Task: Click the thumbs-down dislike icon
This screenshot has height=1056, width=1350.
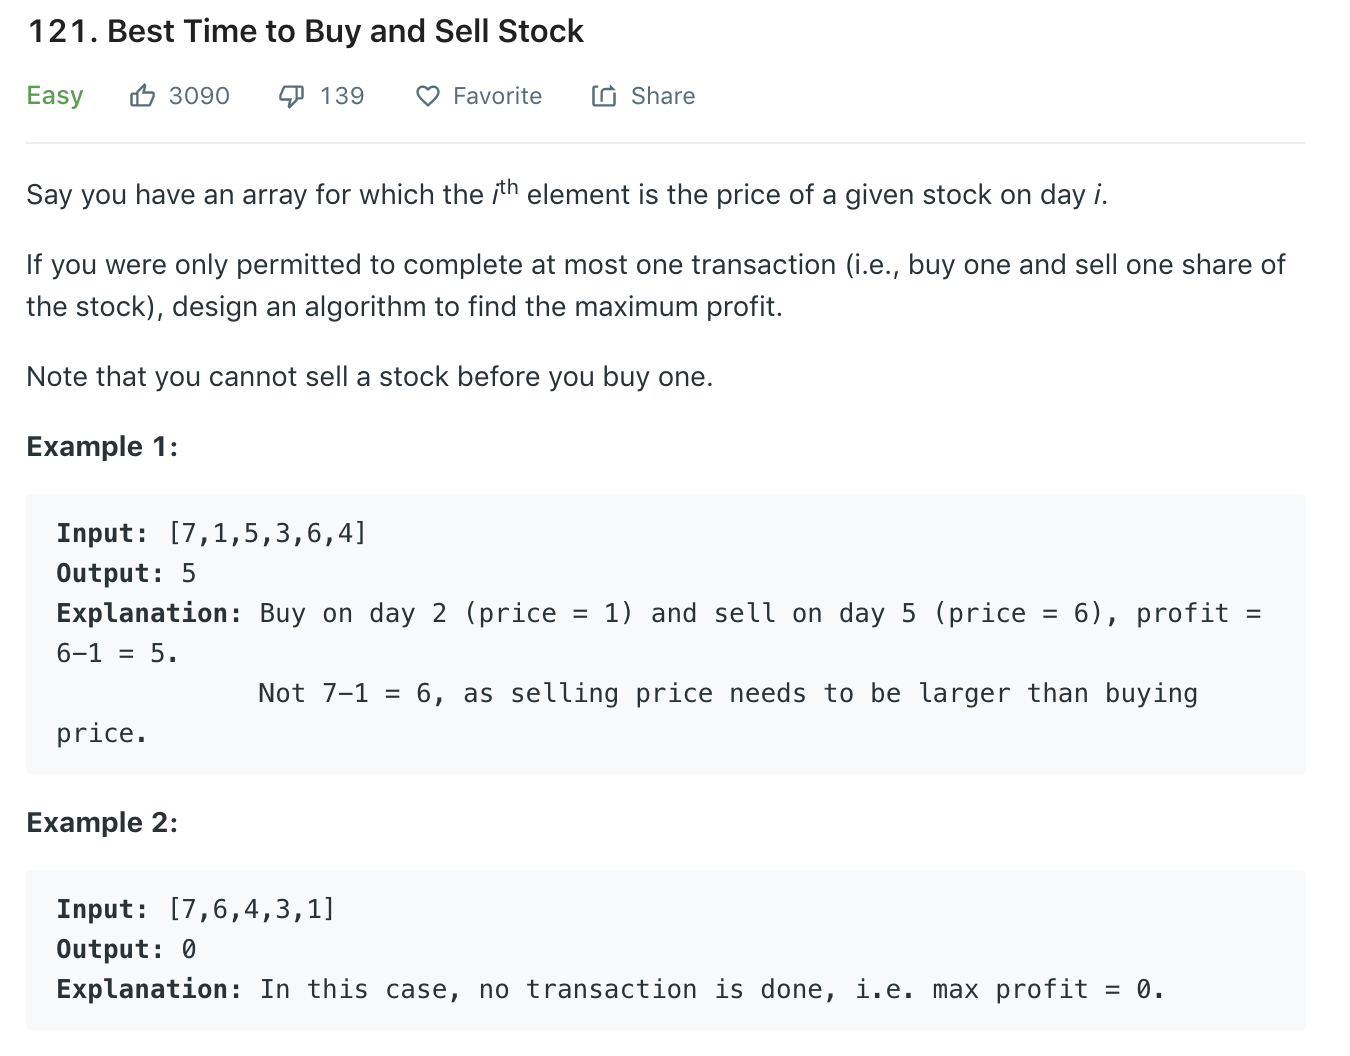Action: pos(291,97)
